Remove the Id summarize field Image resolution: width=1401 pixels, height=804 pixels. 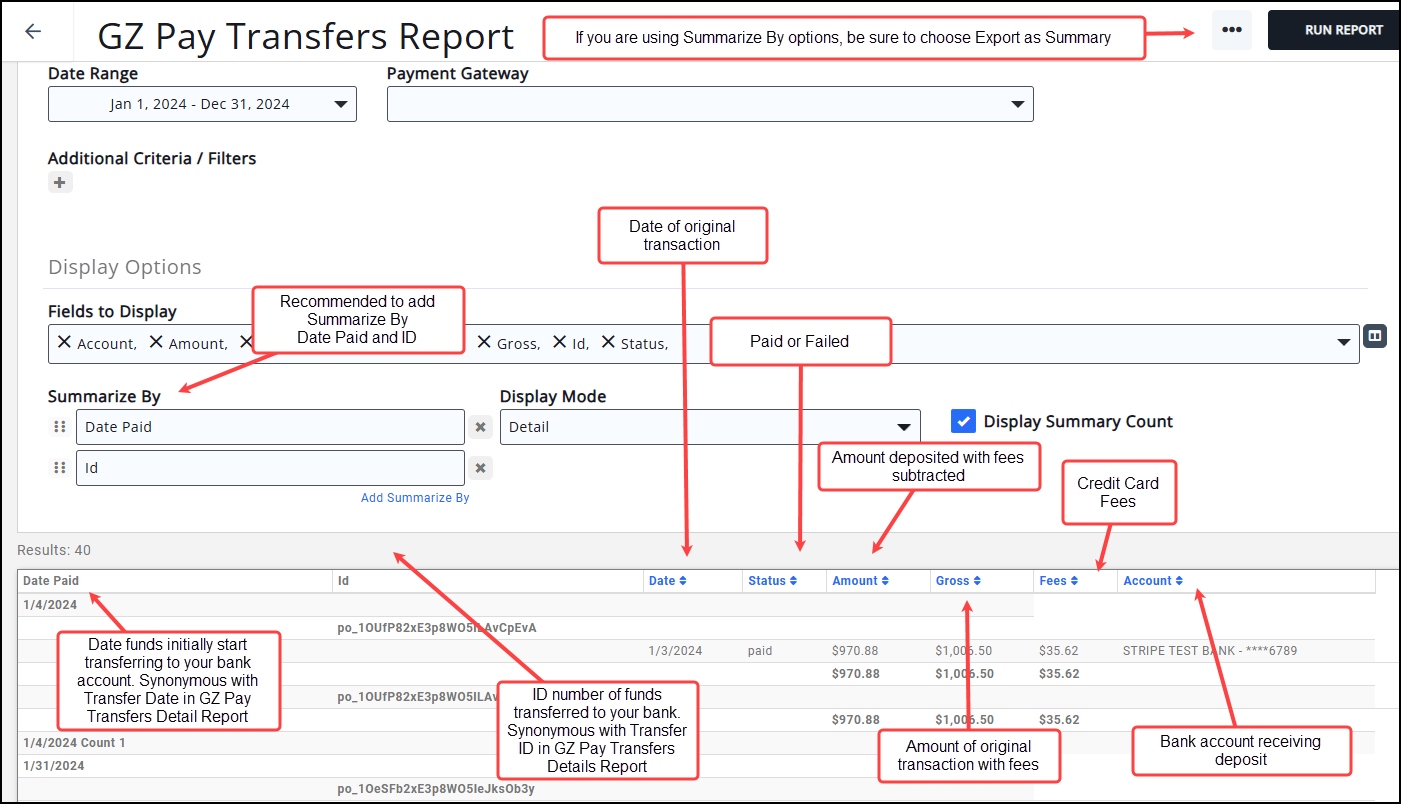point(480,468)
